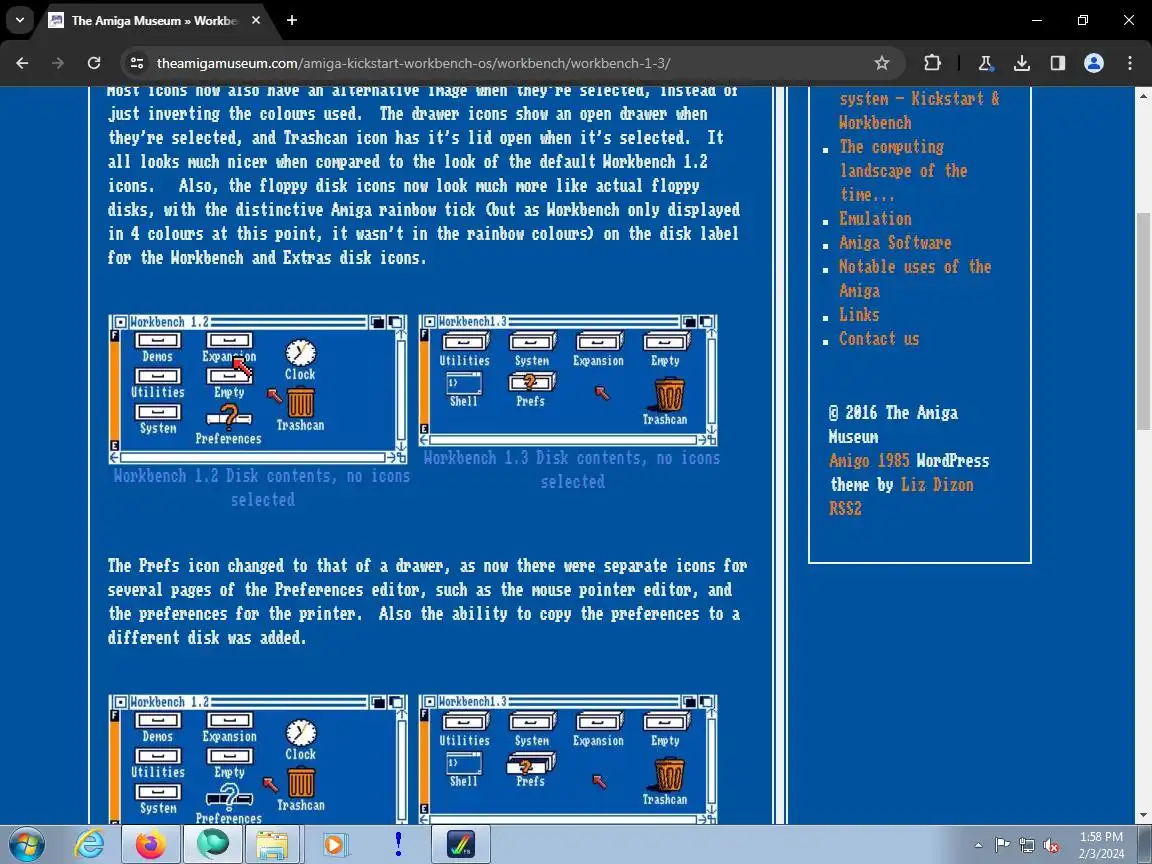The height and width of the screenshot is (864, 1152).
Task: Open Chrome Labs flask icon
Action: click(986, 63)
